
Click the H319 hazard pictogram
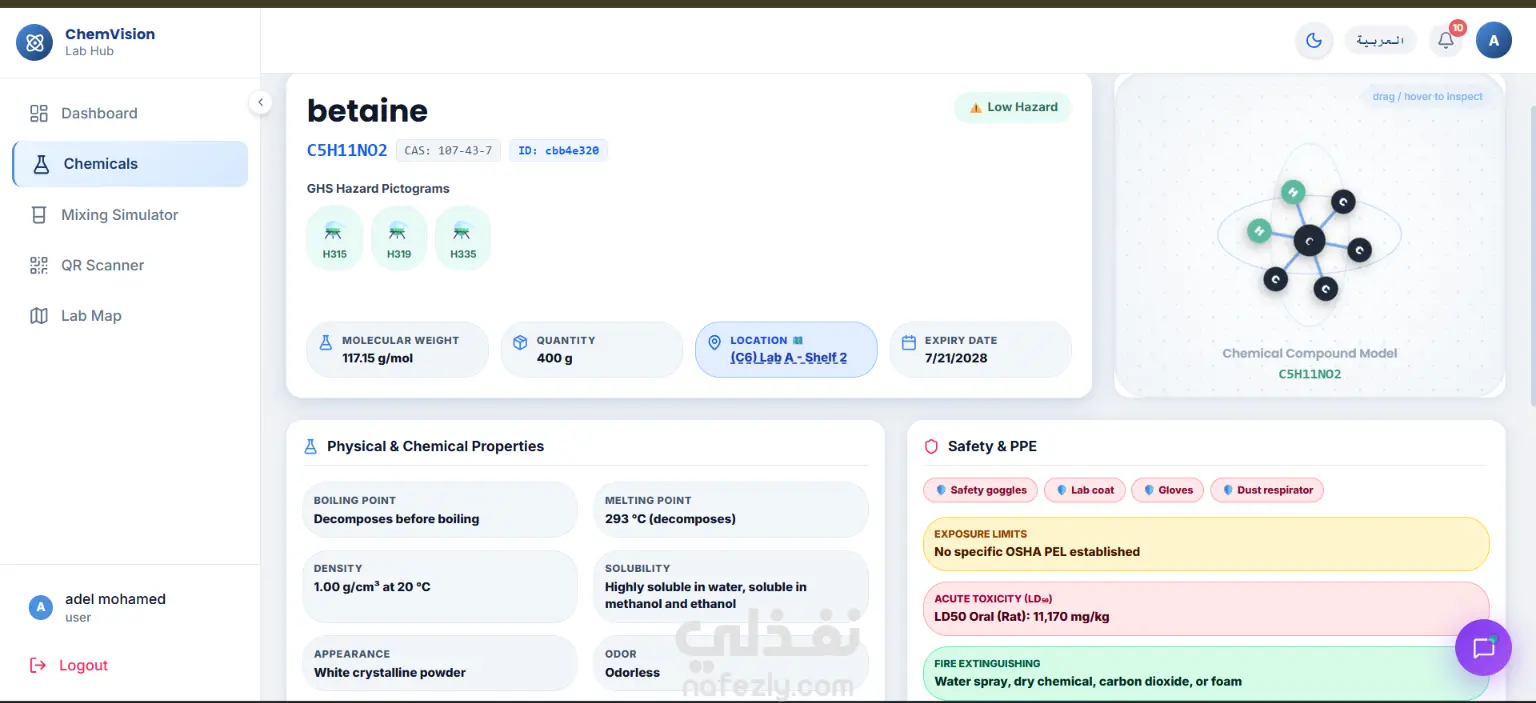click(399, 238)
